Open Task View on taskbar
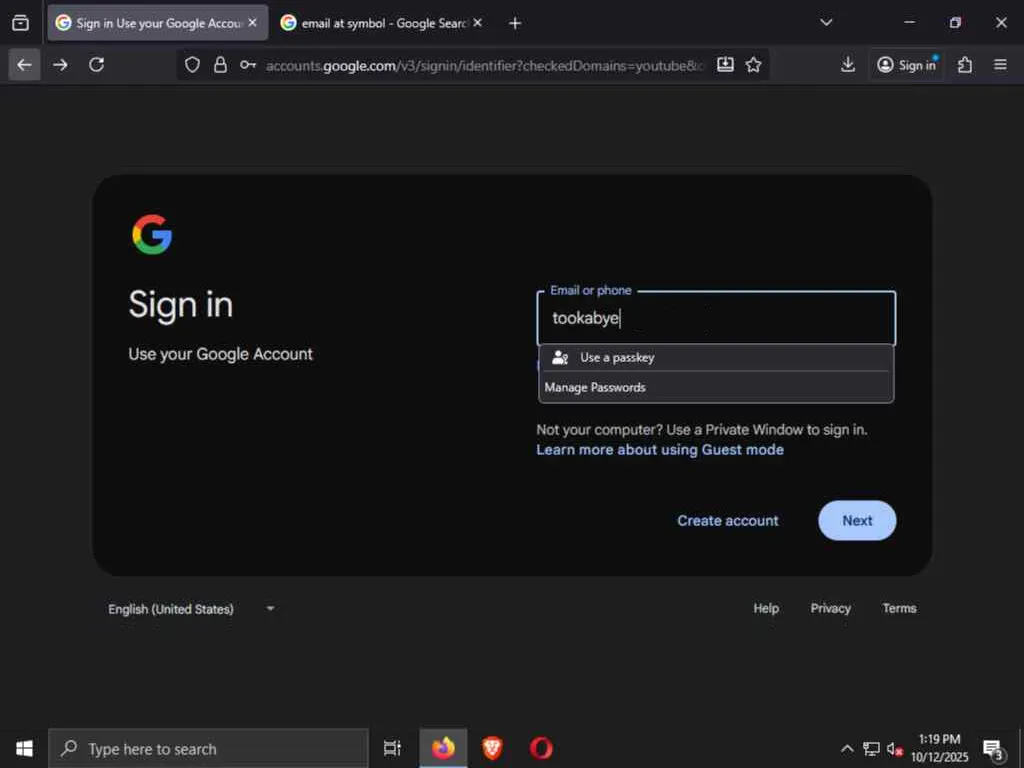Viewport: 1024px width, 768px height. tap(392, 748)
